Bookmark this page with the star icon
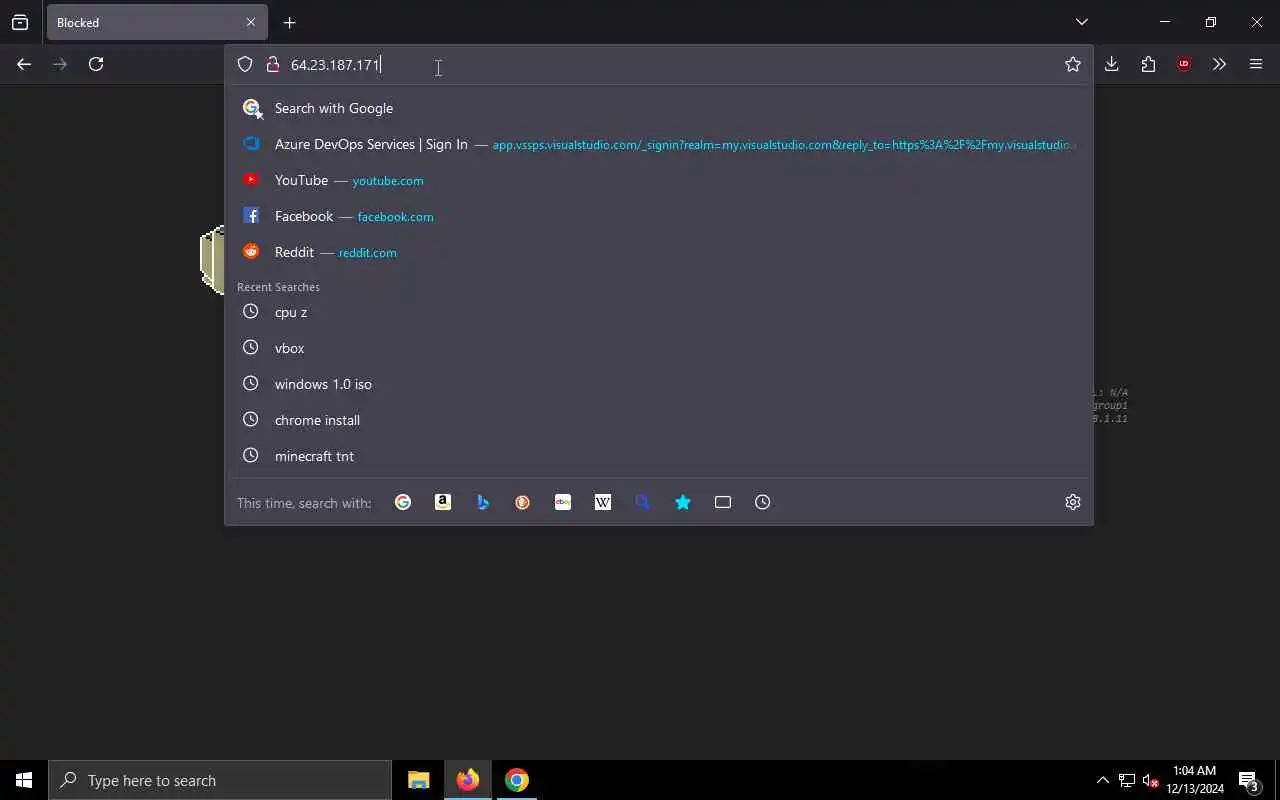The image size is (1280, 800). pos(1073,64)
